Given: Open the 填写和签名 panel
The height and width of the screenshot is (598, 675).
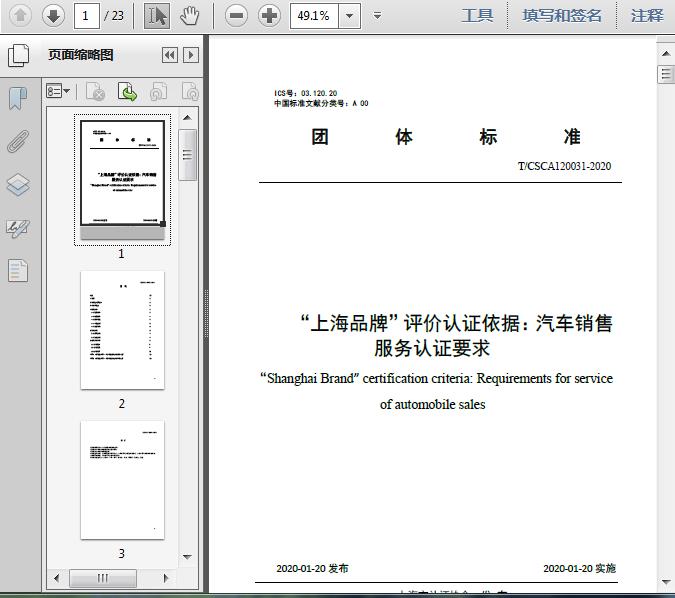Looking at the screenshot, I should pyautogui.click(x=562, y=16).
